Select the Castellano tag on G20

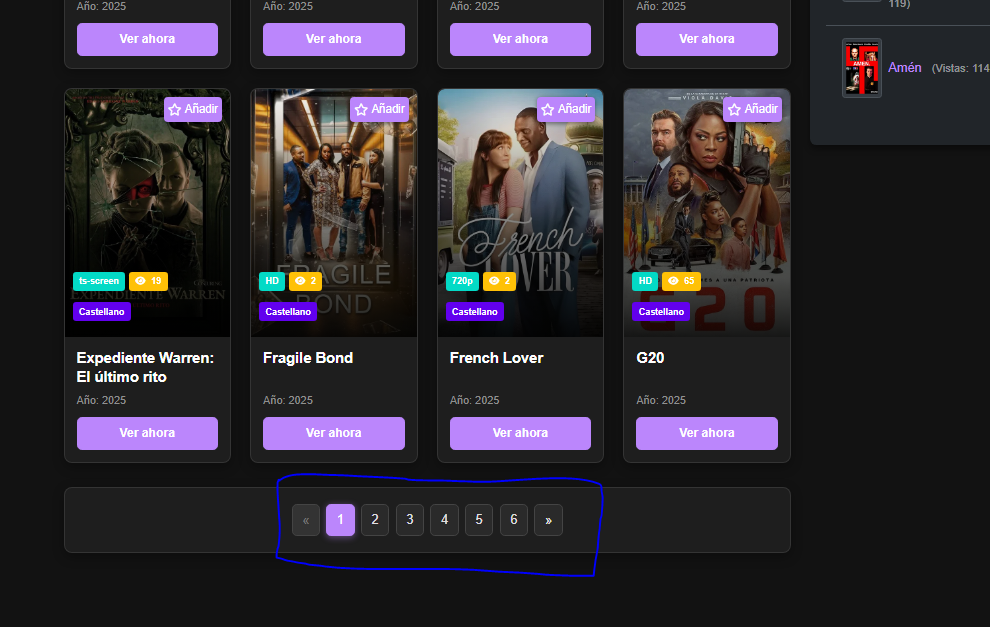pos(661,311)
